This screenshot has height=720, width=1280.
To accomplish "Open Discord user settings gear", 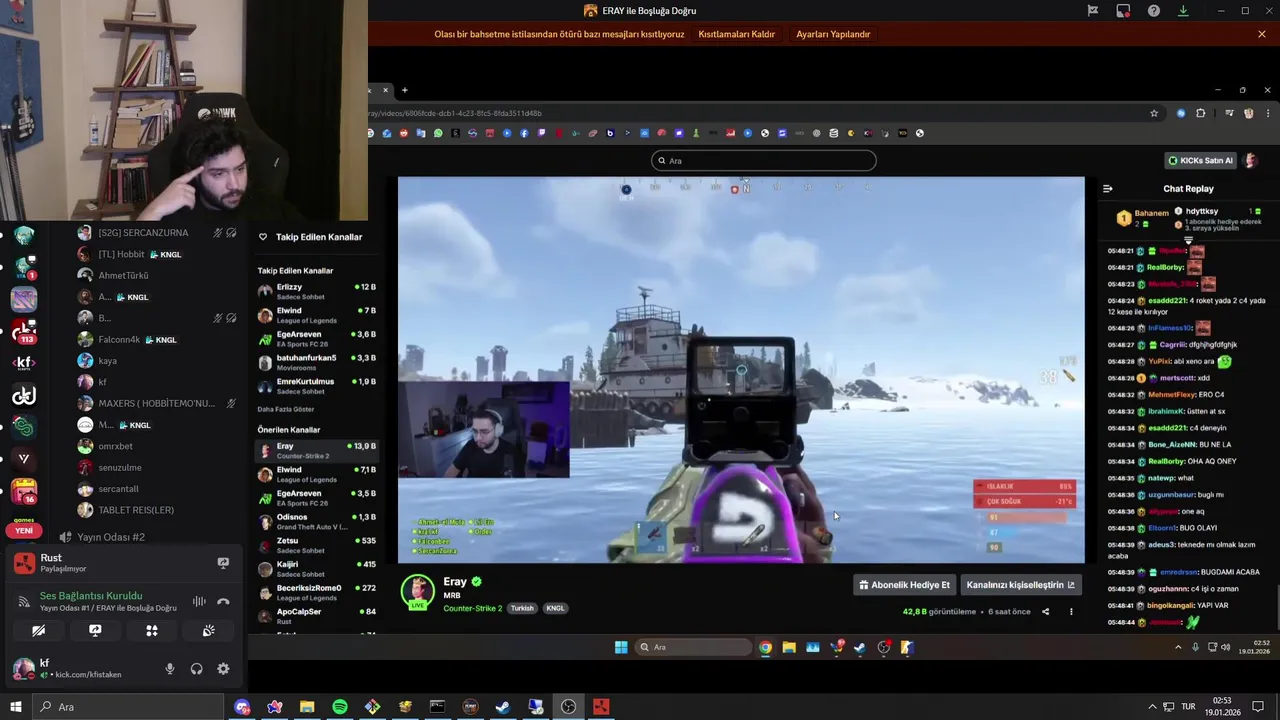I will (x=223, y=669).
